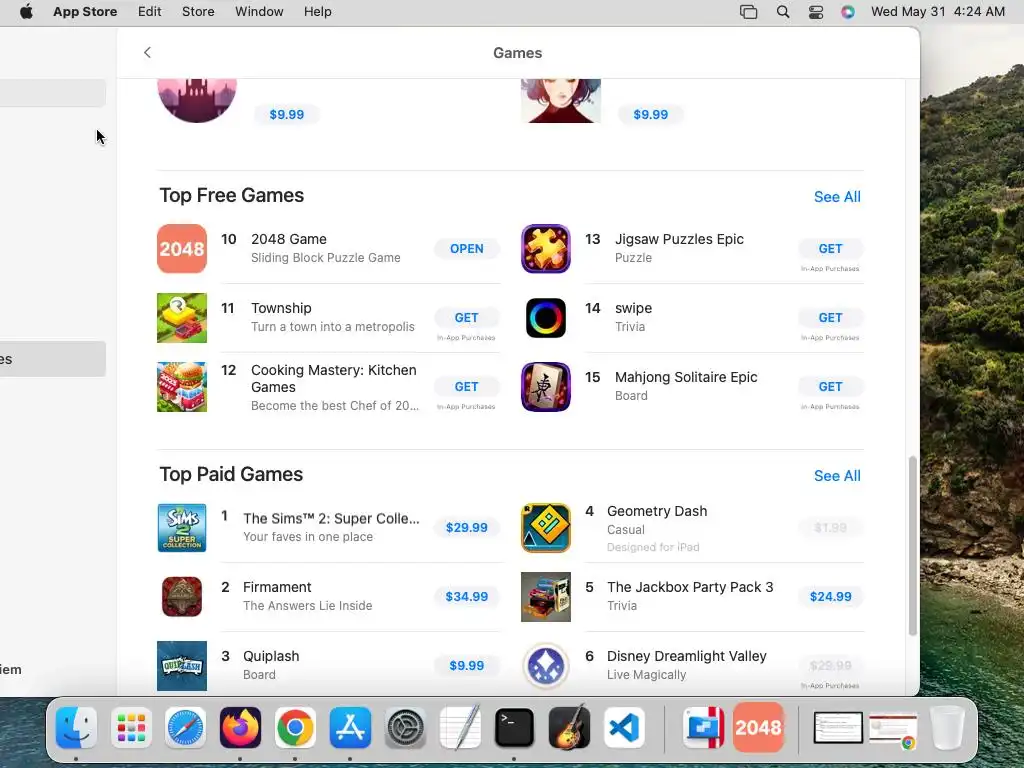1024x768 pixels.
Task: Open the installed 2048 Game
Action: point(466,248)
